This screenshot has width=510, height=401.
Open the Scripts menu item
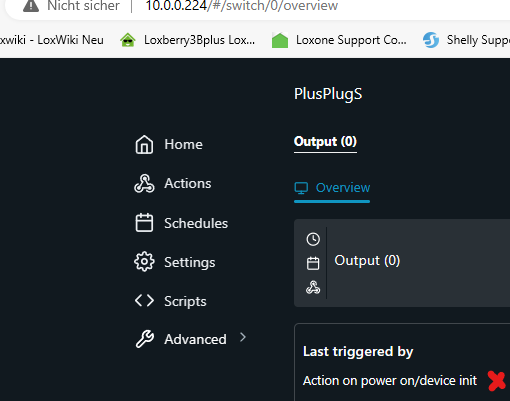tap(171, 301)
